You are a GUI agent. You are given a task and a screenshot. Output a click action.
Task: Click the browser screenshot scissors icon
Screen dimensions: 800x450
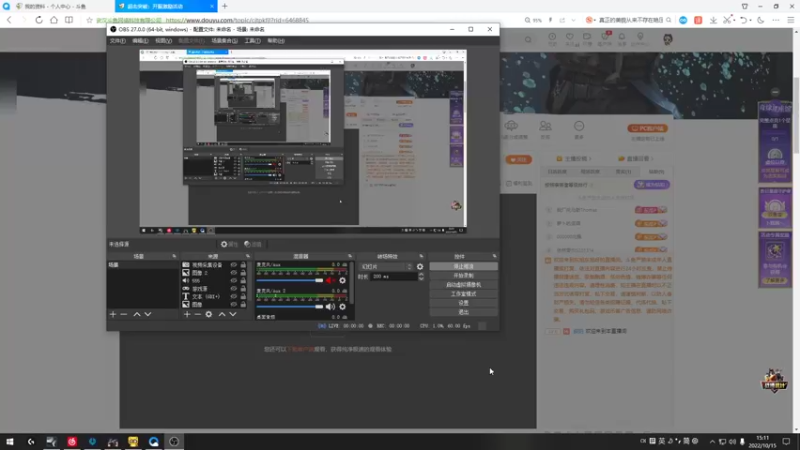click(727, 20)
